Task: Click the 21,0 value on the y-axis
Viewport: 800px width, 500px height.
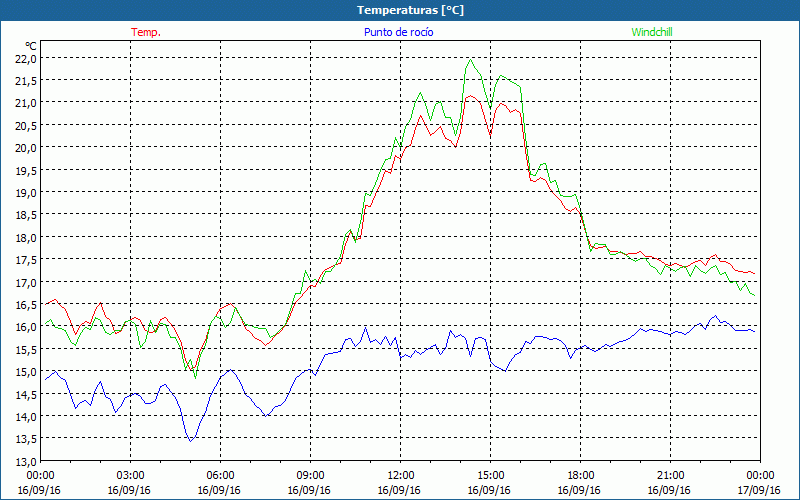Action: click(x=27, y=103)
